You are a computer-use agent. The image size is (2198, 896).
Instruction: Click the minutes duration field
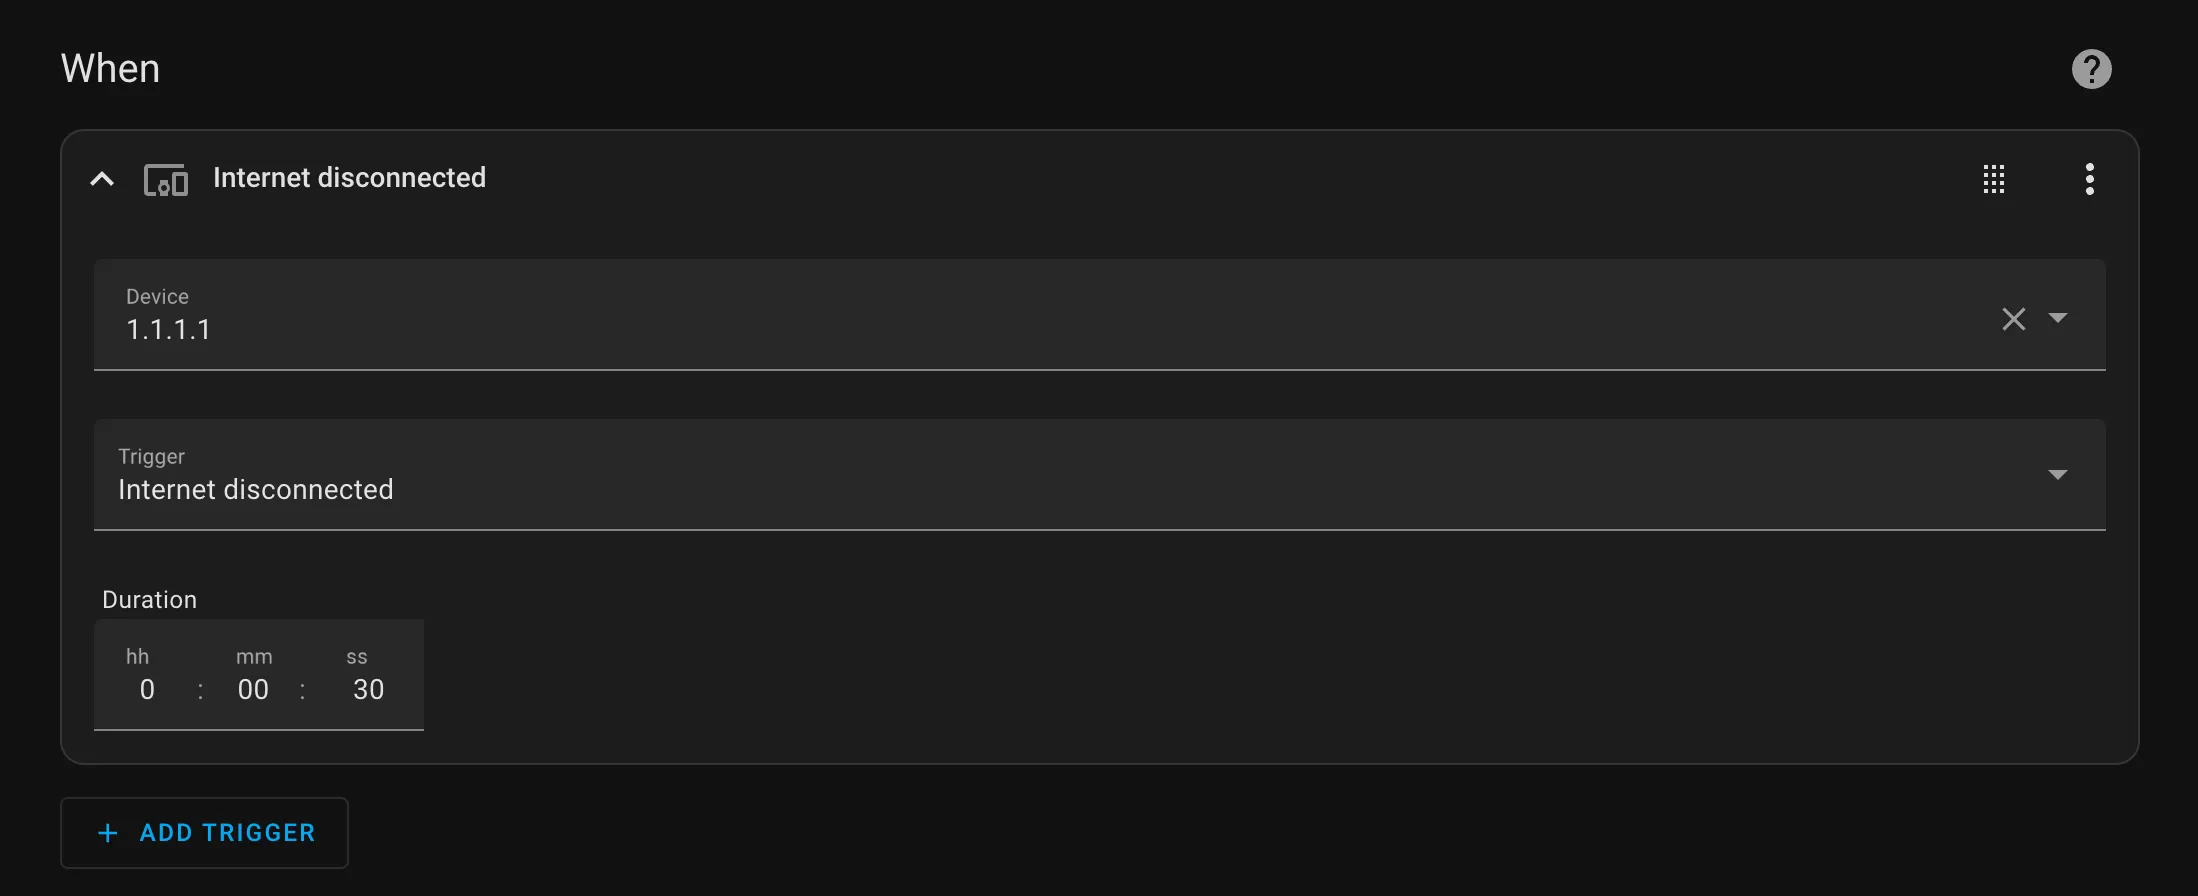[253, 690]
